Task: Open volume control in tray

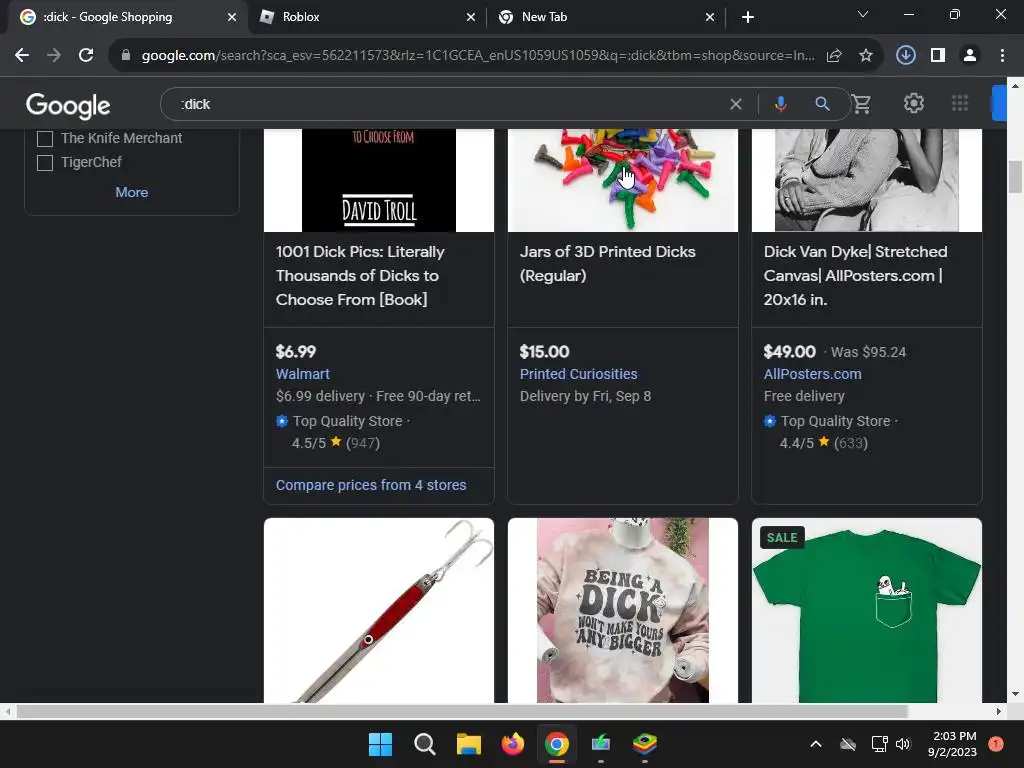Action: 903,744
